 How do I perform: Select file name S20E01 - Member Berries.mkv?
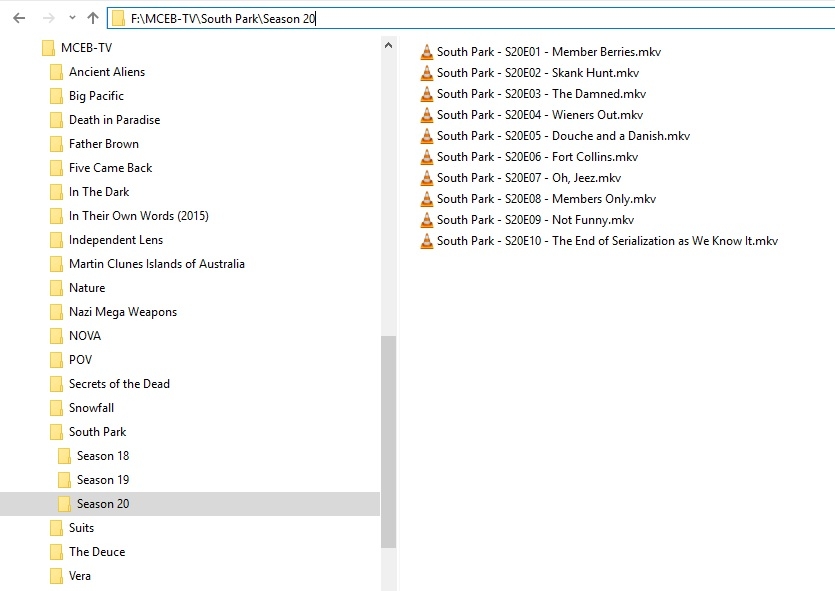[x=549, y=52]
